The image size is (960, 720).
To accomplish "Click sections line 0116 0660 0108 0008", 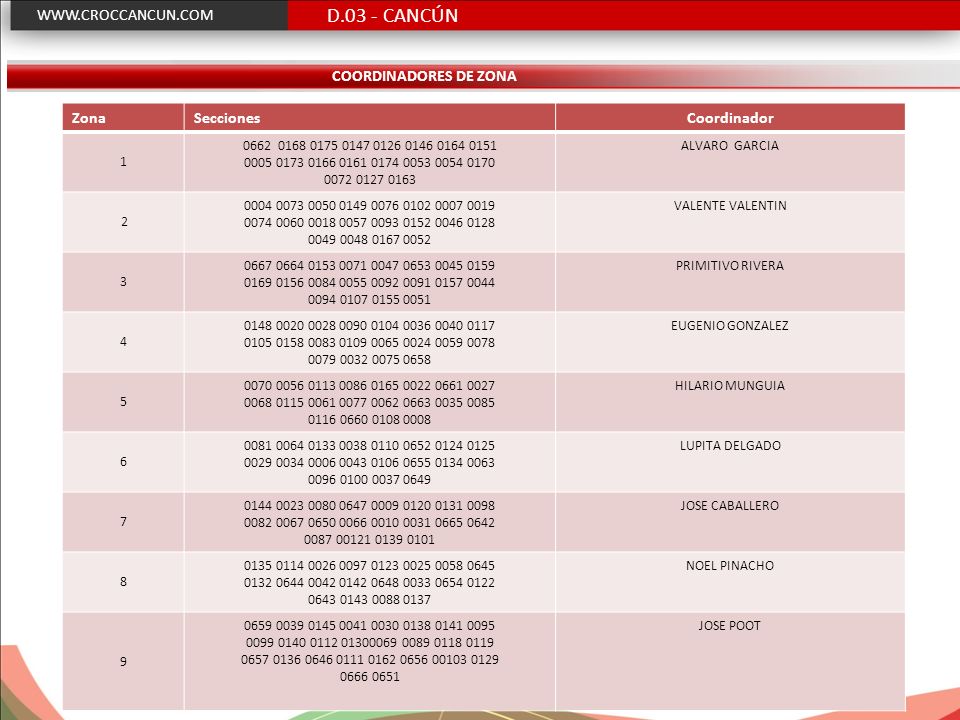I will pyautogui.click(x=370, y=420).
